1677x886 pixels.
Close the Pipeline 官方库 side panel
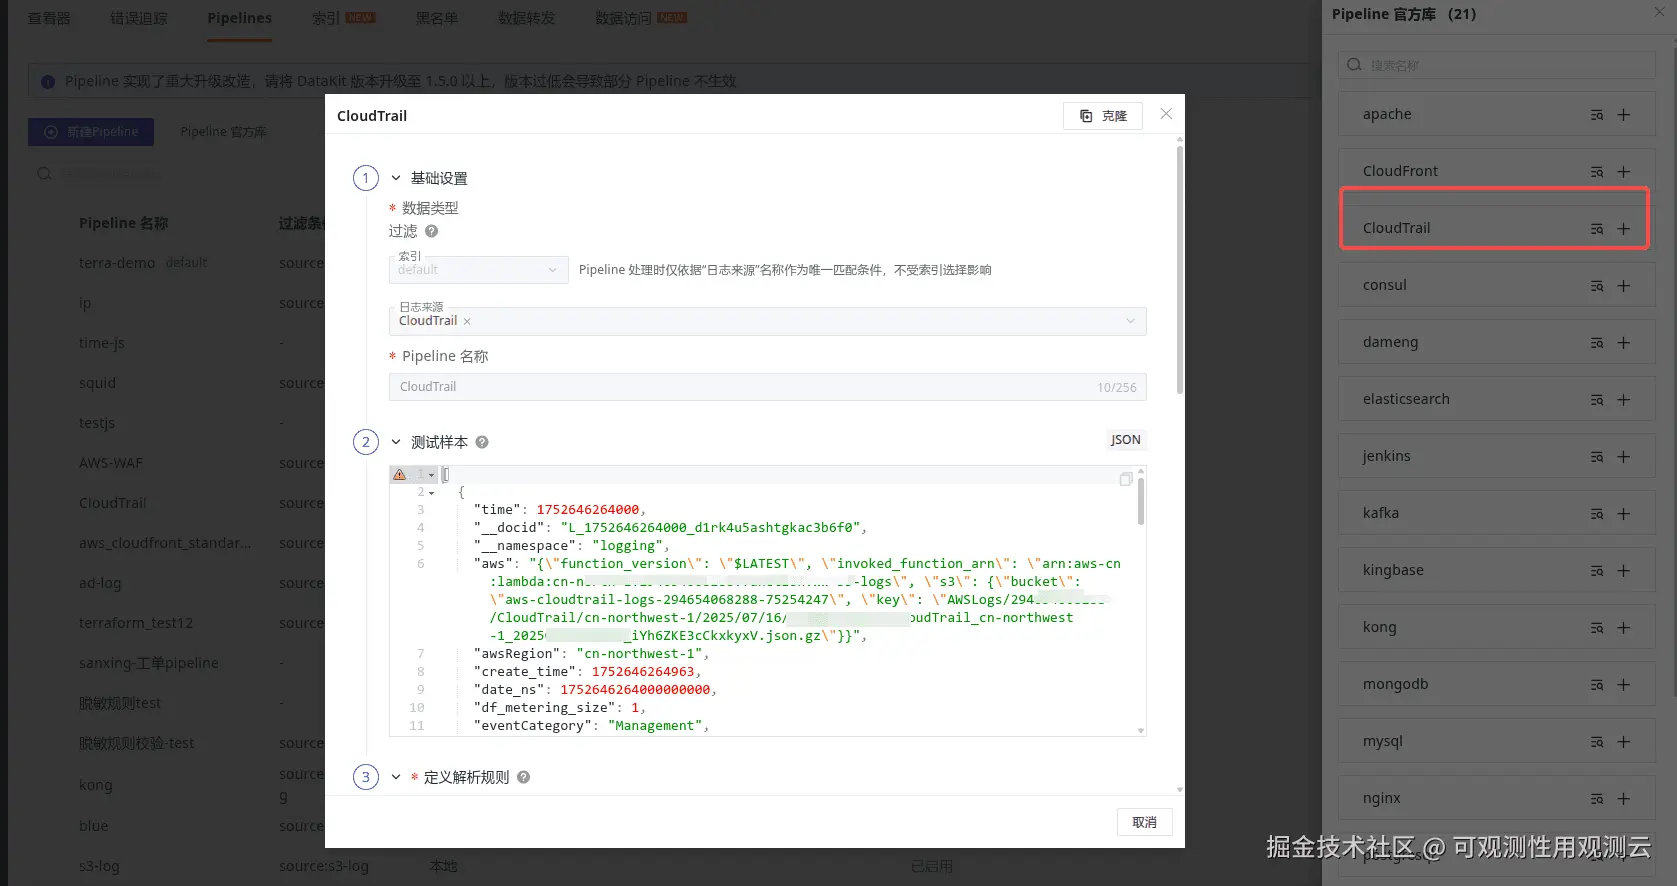[x=1660, y=11]
